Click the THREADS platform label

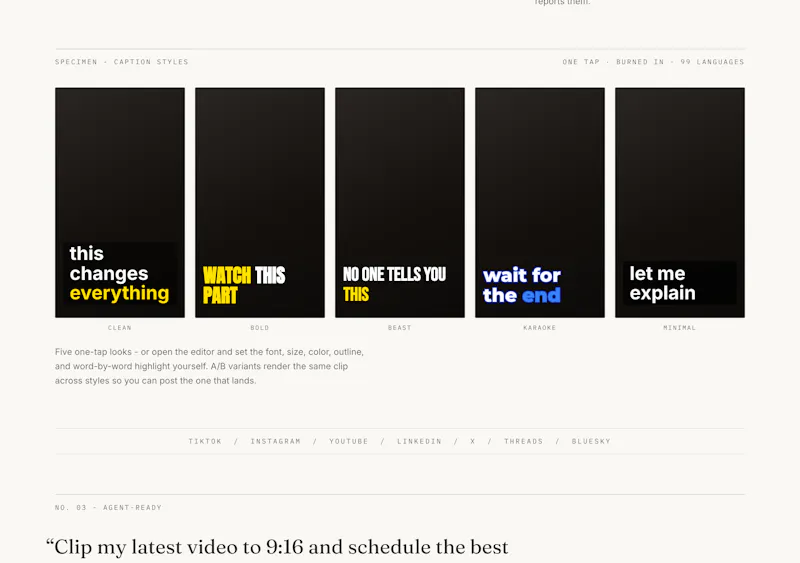523,441
